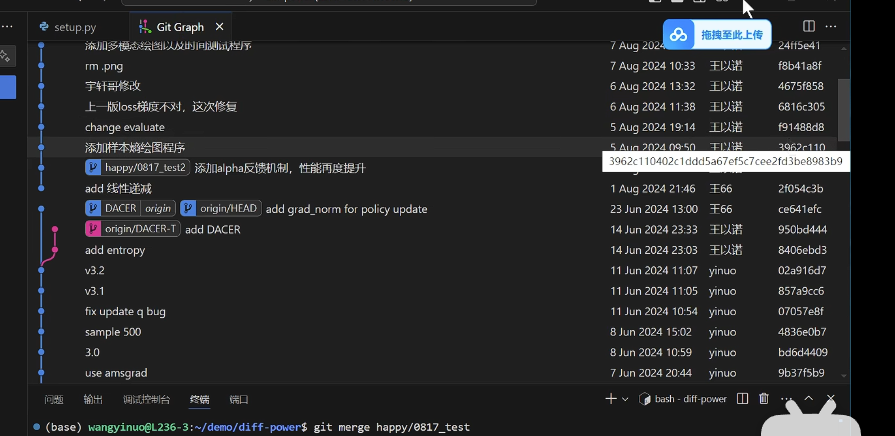The image size is (895, 436).
Task: Click commit hash 4675f858
Action: pos(801,87)
